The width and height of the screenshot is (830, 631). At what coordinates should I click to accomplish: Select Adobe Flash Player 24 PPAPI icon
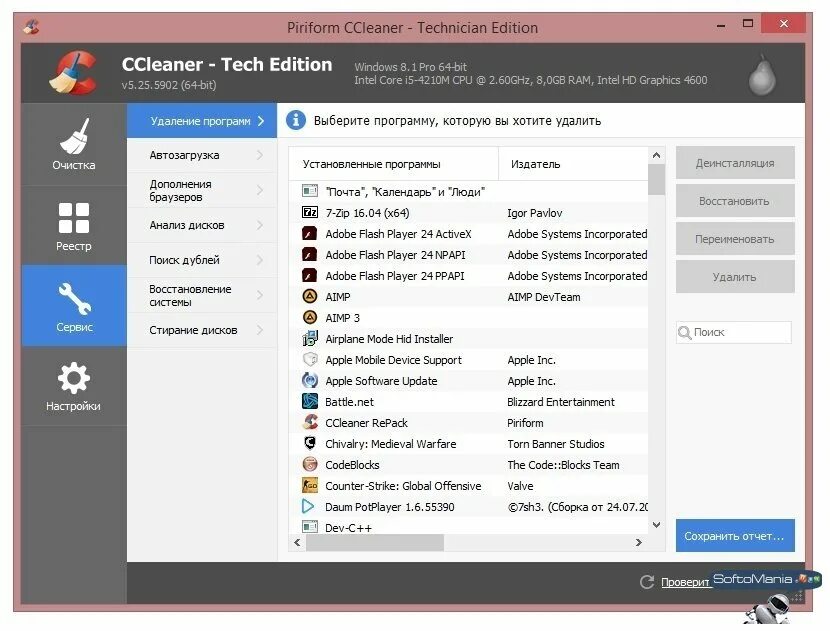coord(310,276)
